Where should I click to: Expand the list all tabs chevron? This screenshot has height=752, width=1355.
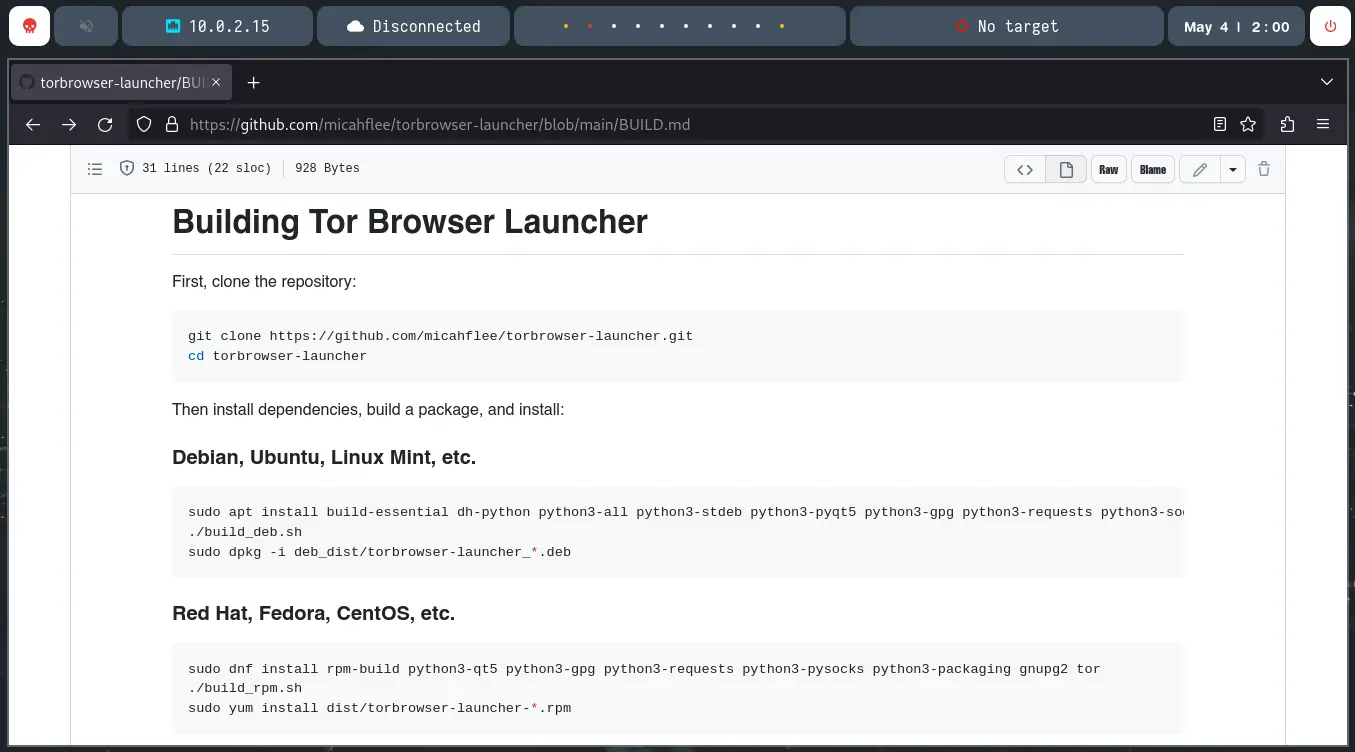click(x=1327, y=82)
